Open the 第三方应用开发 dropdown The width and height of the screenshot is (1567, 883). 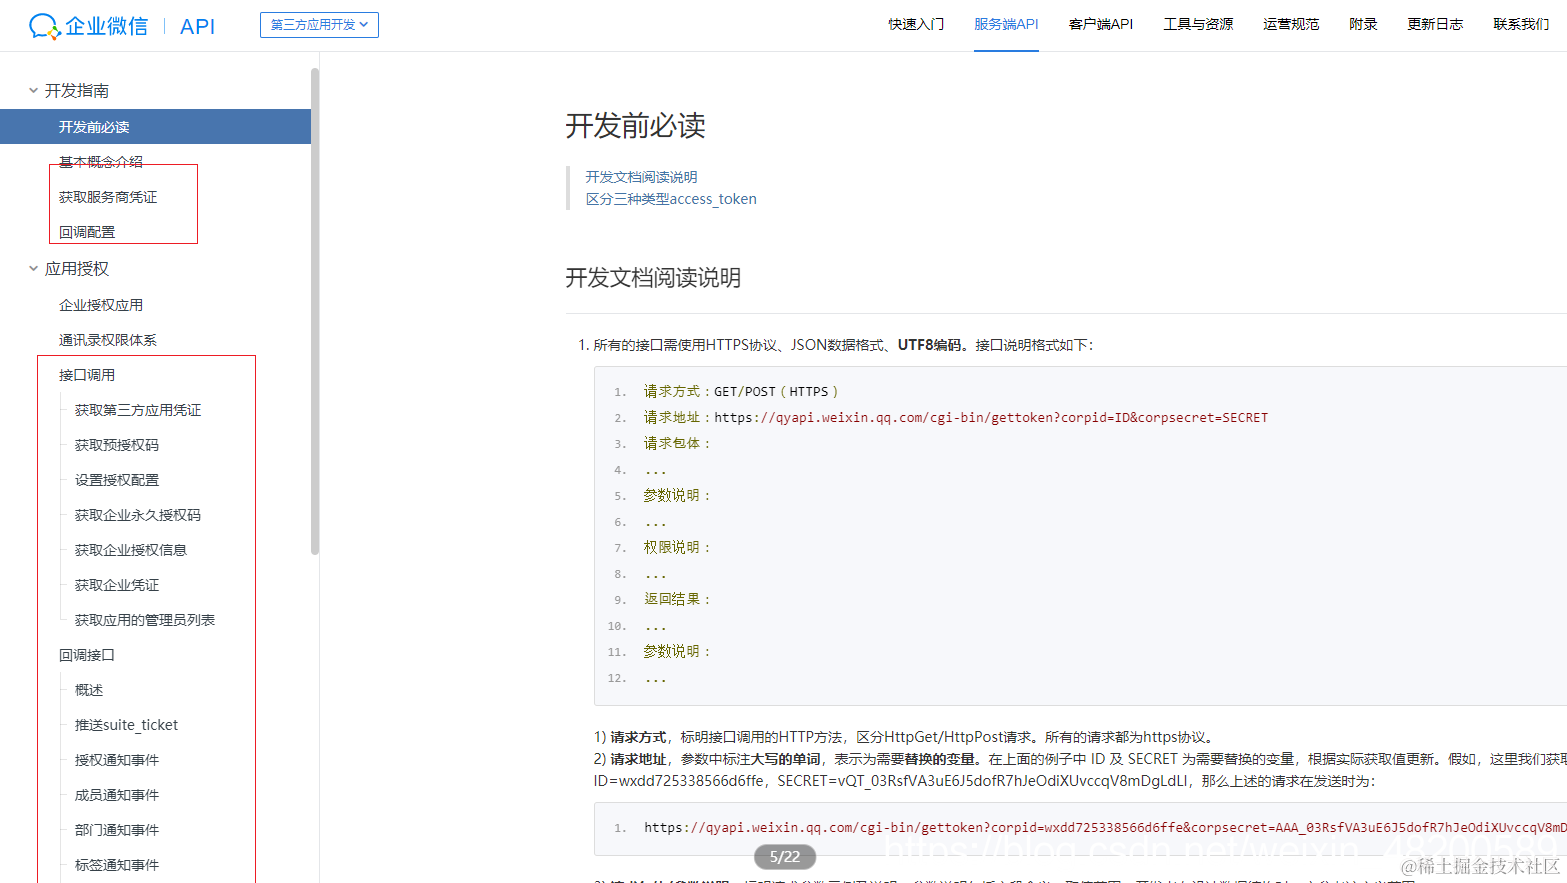pyautogui.click(x=318, y=25)
